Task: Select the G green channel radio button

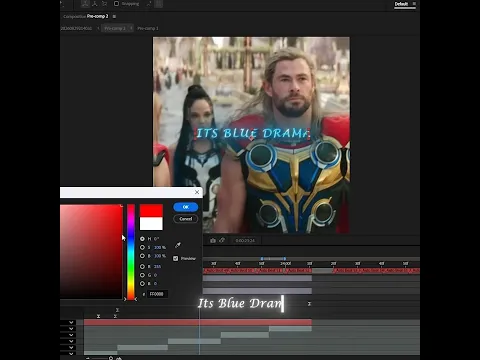Action: [142, 275]
